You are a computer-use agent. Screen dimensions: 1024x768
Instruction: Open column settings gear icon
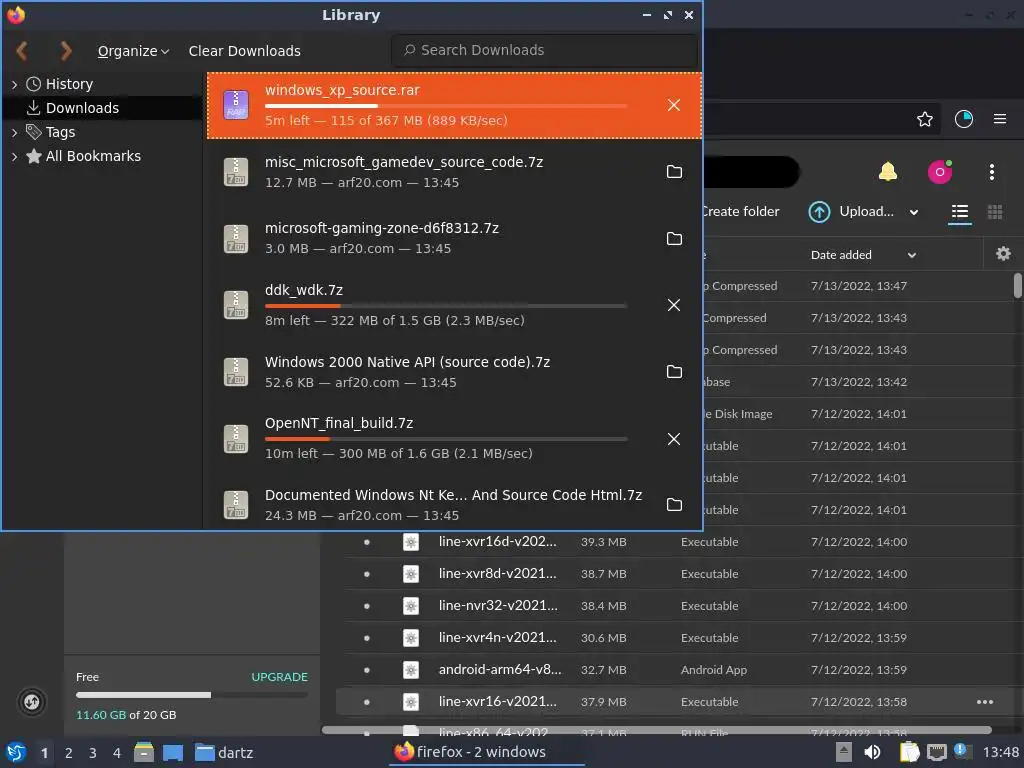1003,253
